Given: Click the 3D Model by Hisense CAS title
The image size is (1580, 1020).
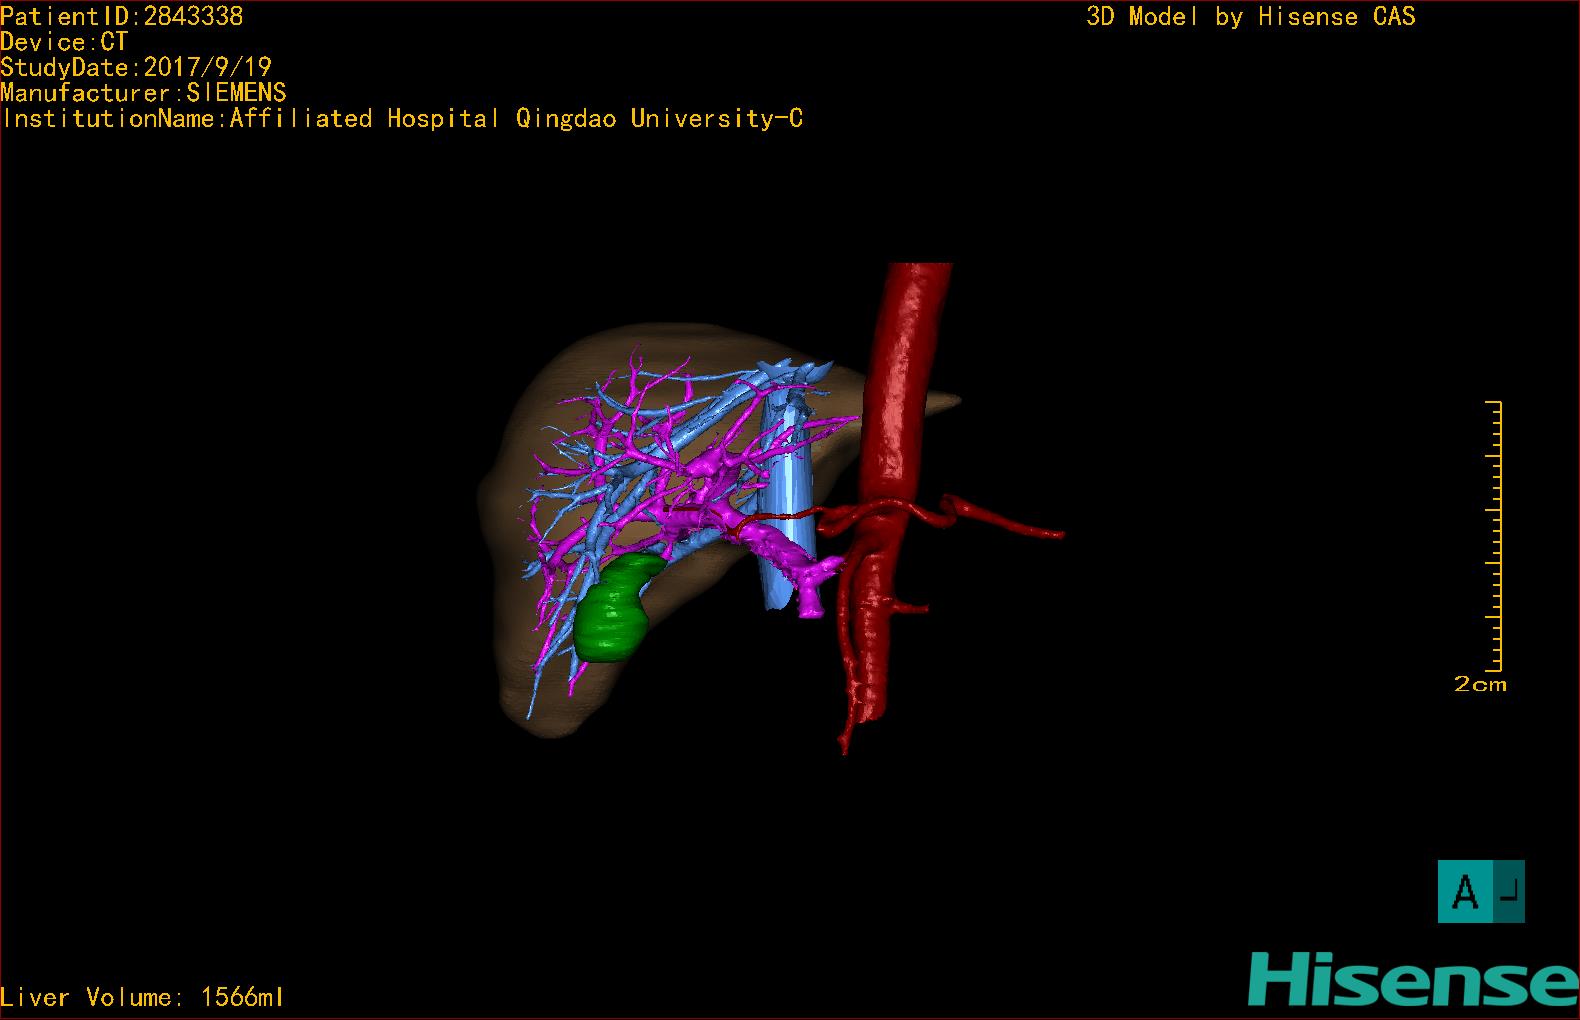Looking at the screenshot, I should [1251, 16].
